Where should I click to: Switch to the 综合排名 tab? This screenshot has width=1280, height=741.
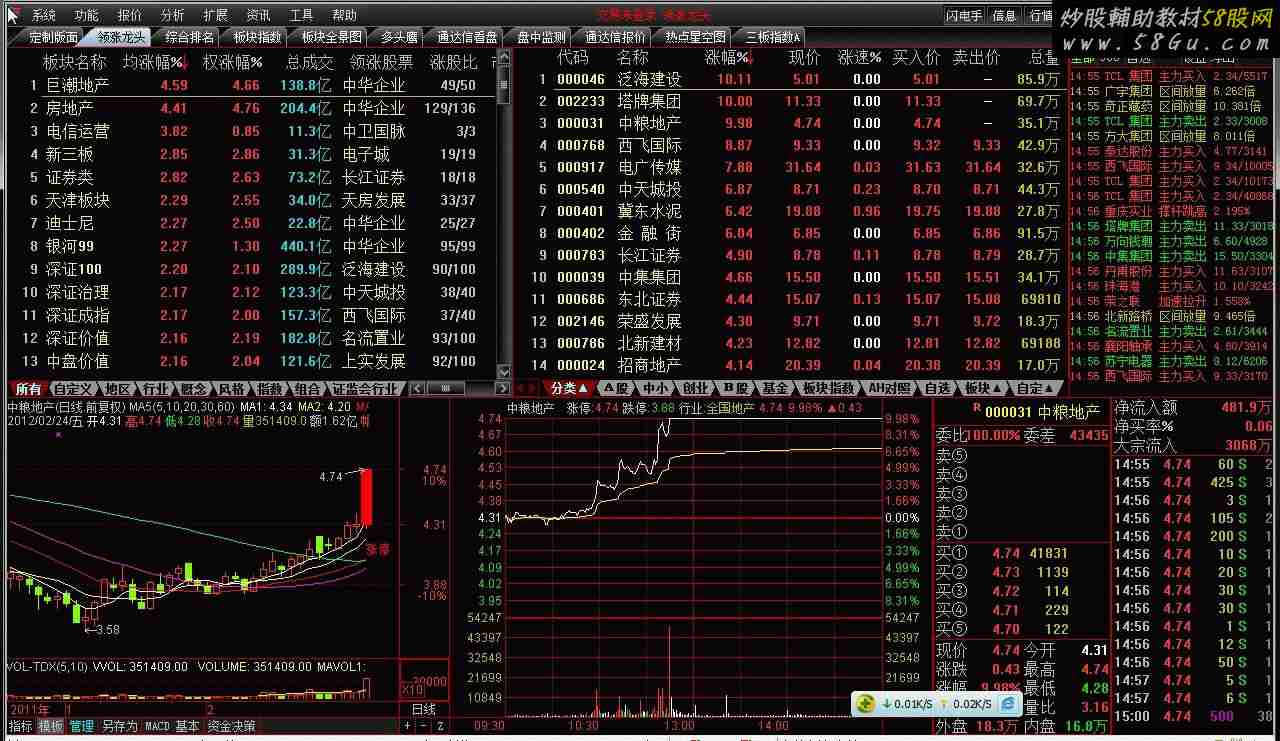[x=190, y=37]
